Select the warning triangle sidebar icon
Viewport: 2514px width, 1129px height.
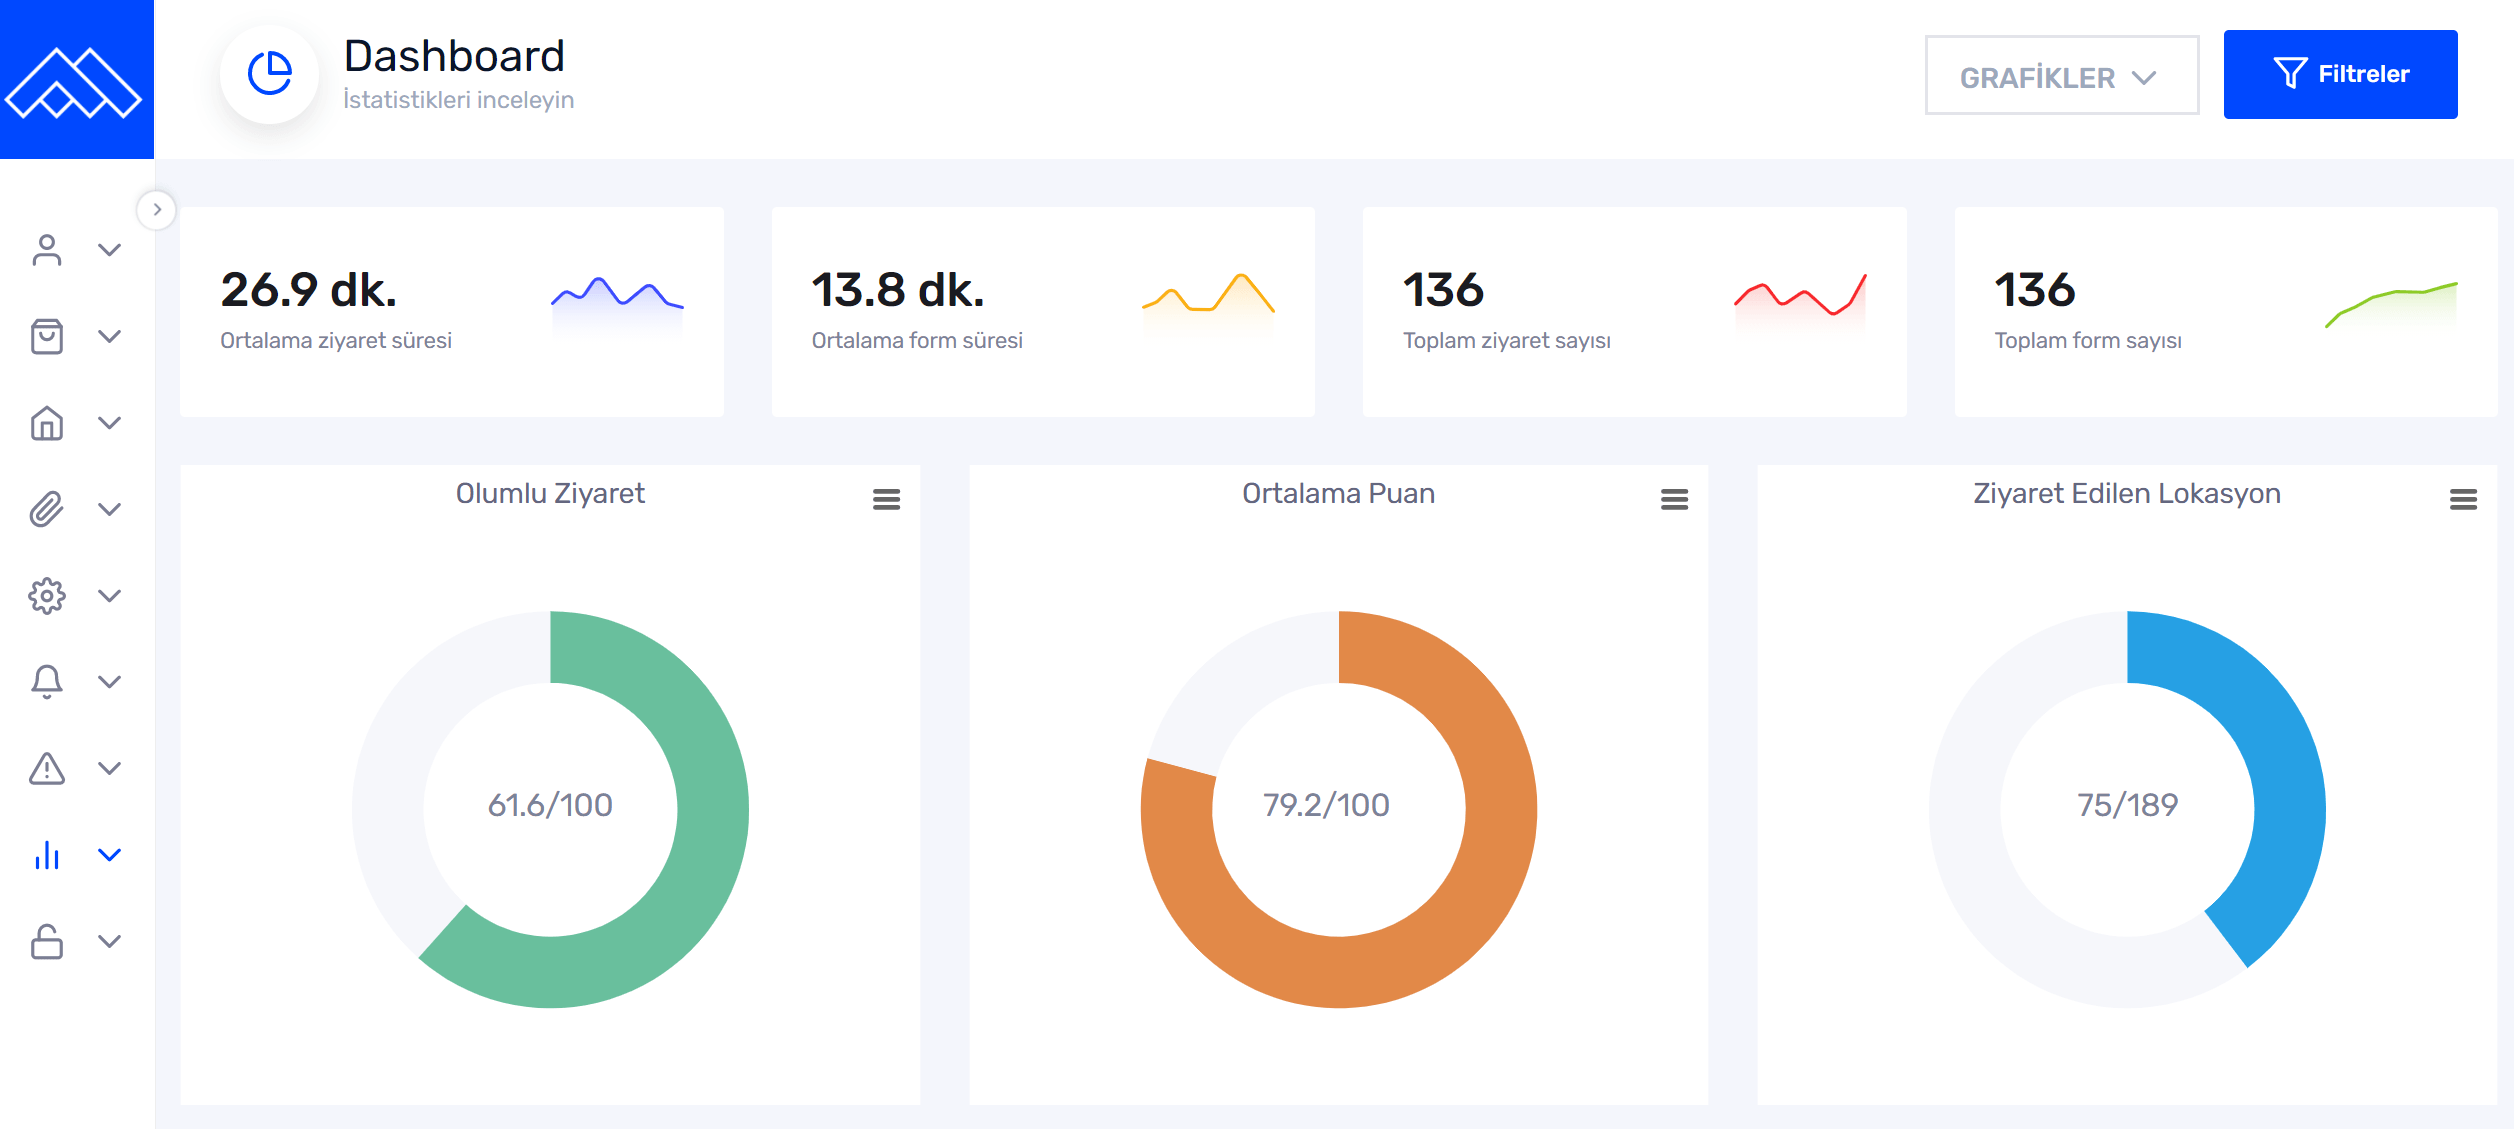point(47,768)
